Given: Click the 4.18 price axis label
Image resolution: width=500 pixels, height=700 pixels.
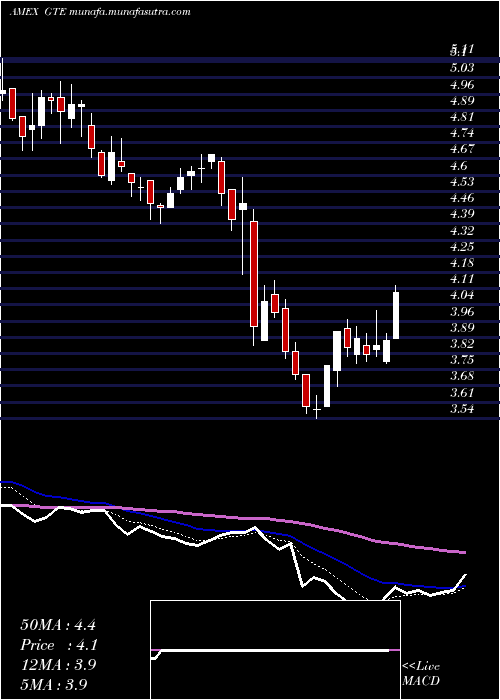Looking at the screenshot, I should (x=462, y=262).
